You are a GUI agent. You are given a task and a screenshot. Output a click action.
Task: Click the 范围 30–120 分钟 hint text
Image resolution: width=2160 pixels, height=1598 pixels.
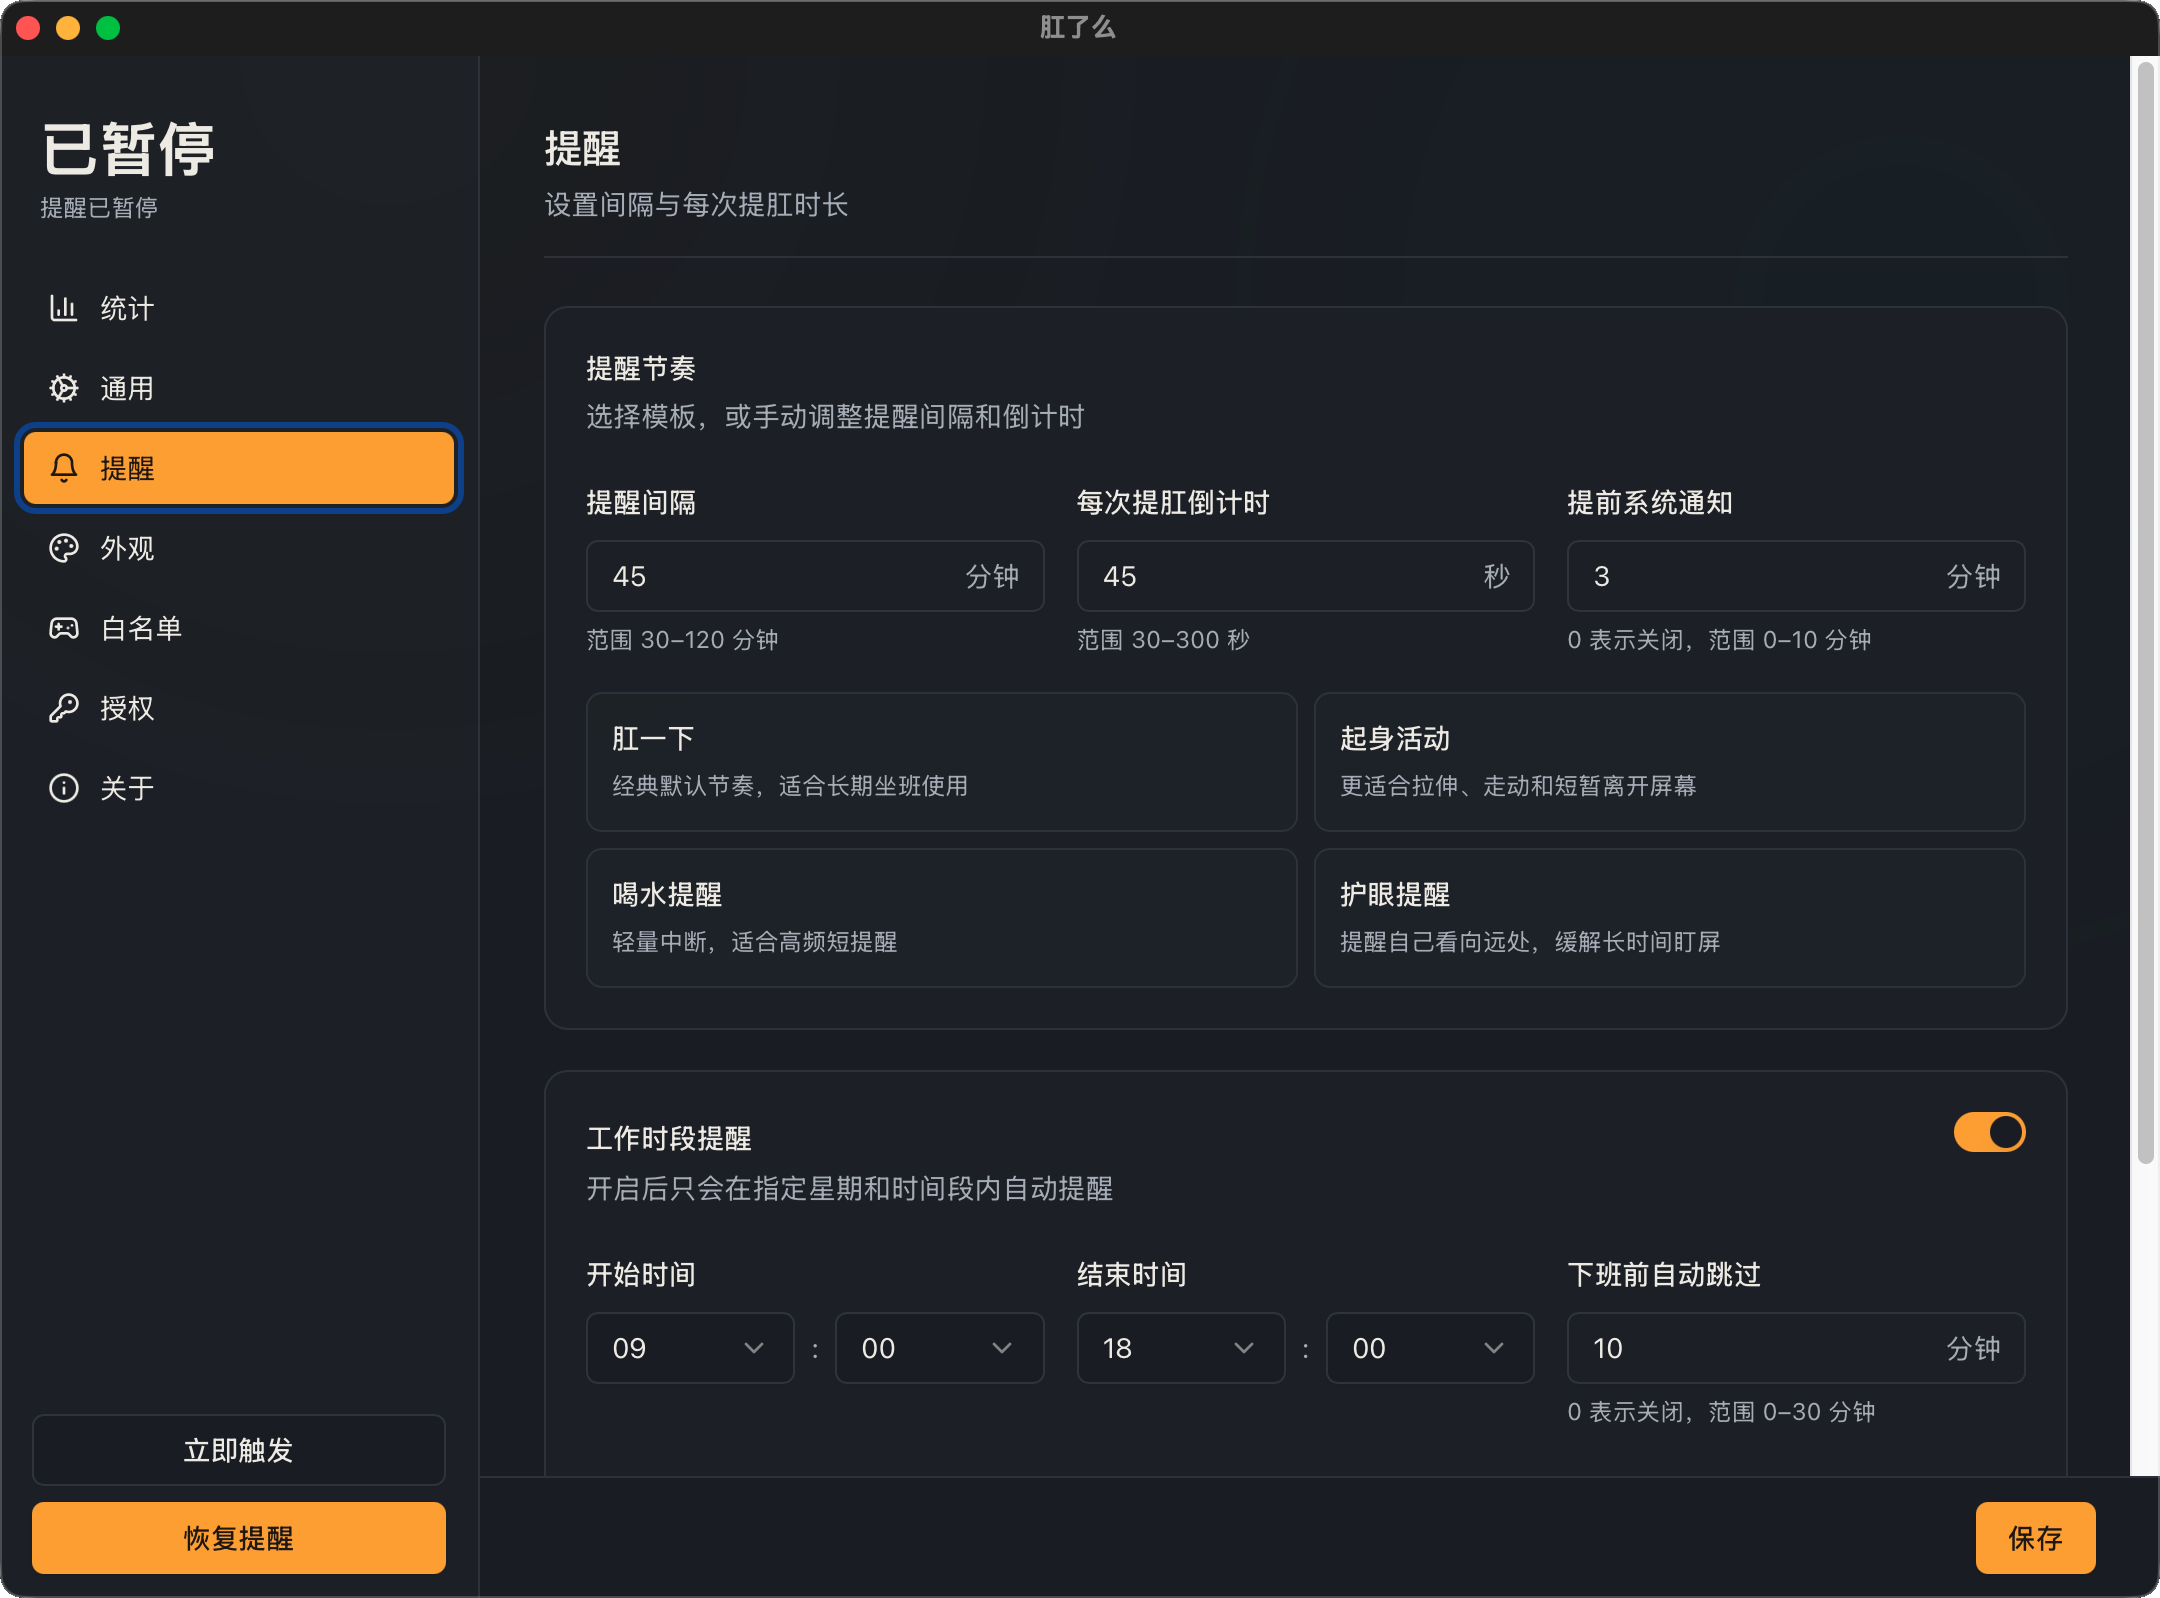point(682,640)
